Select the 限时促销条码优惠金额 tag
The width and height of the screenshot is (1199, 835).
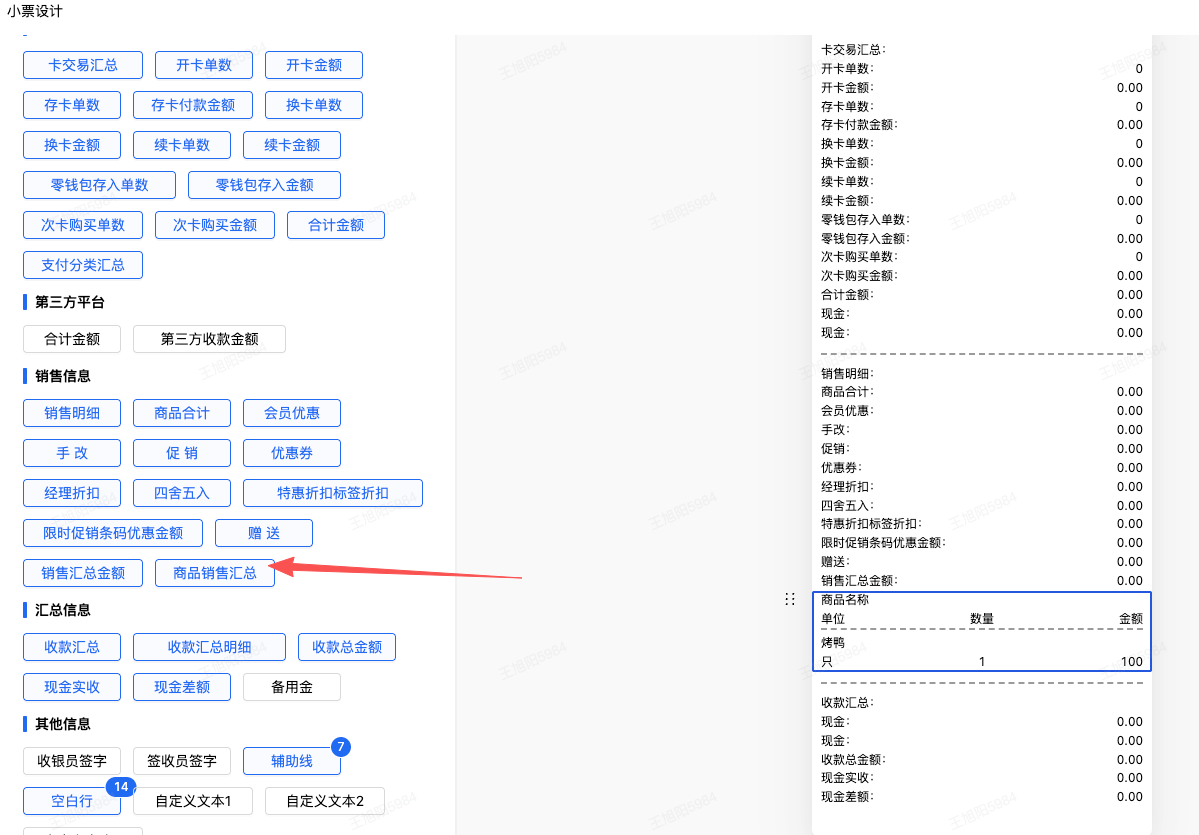coord(113,533)
